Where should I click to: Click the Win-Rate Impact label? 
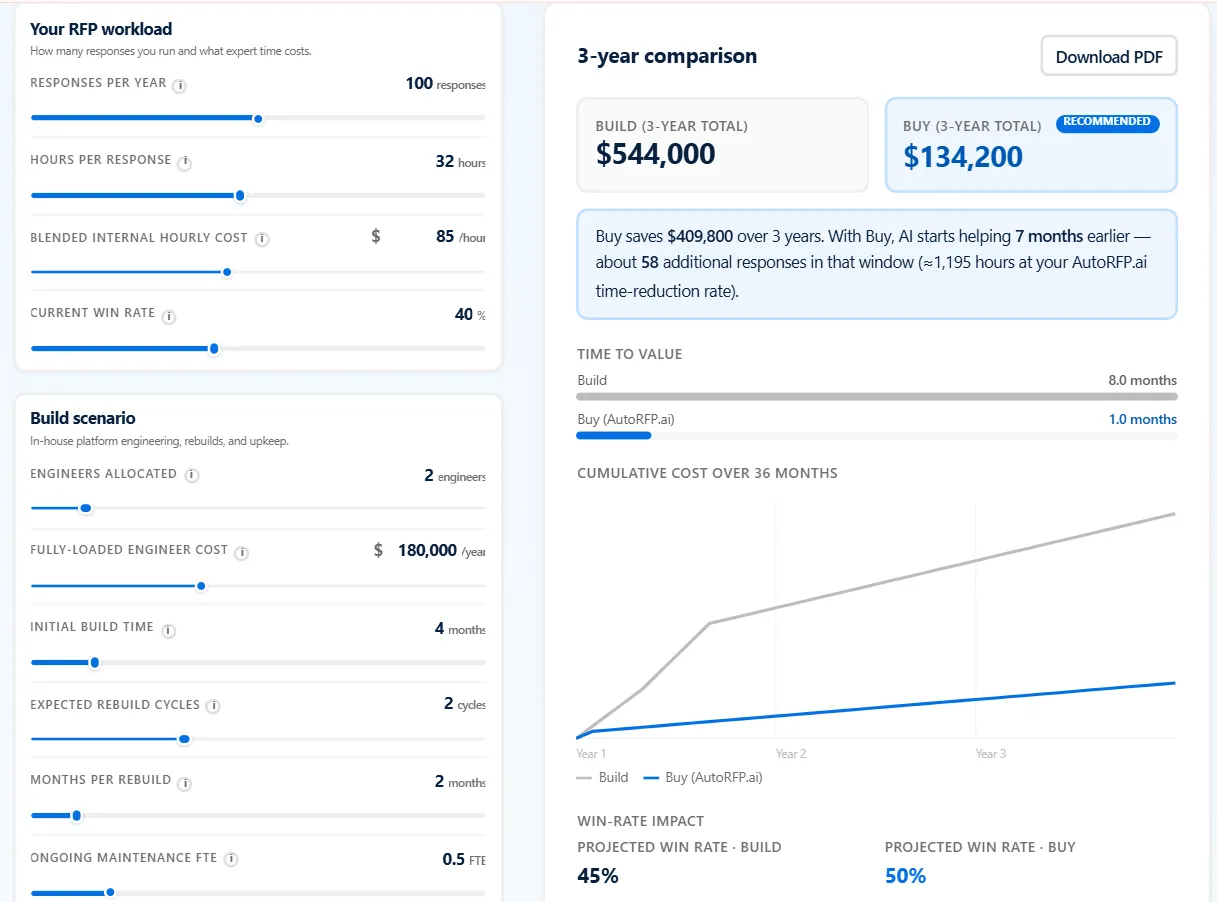pyautogui.click(x=640, y=821)
